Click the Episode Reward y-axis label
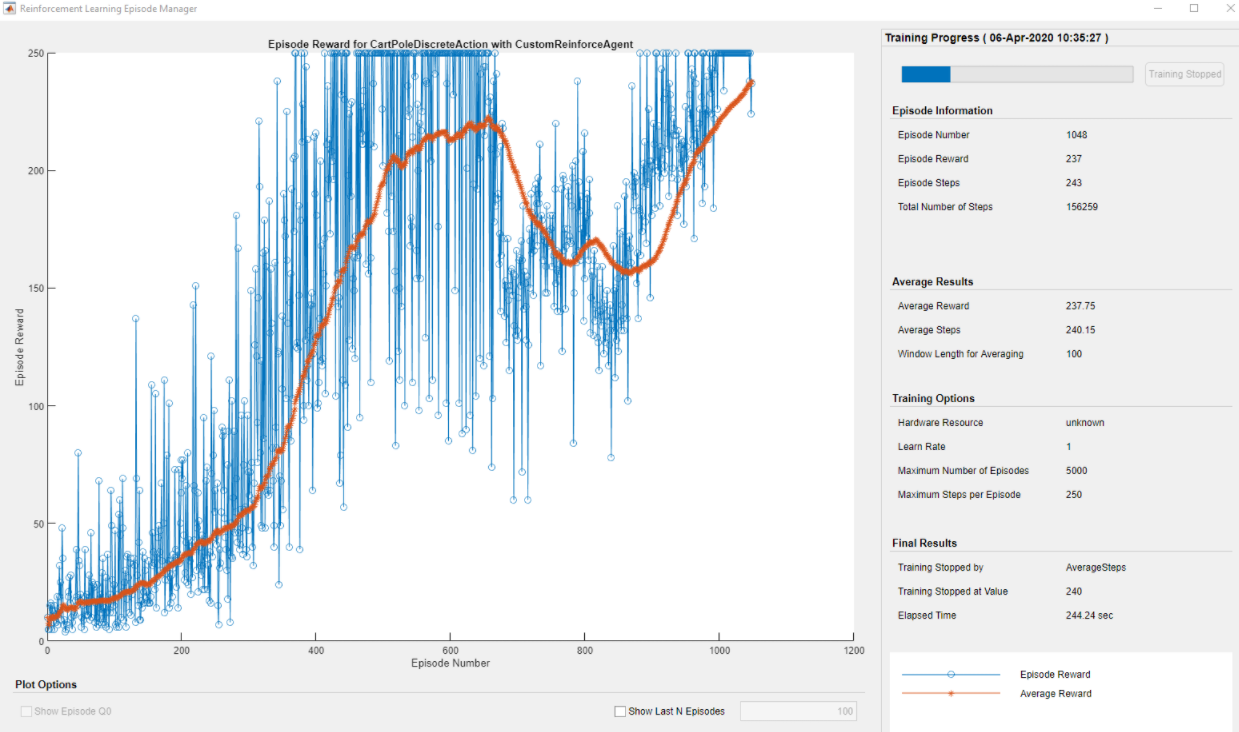Viewport: 1239px width, 732px height. (x=19, y=347)
